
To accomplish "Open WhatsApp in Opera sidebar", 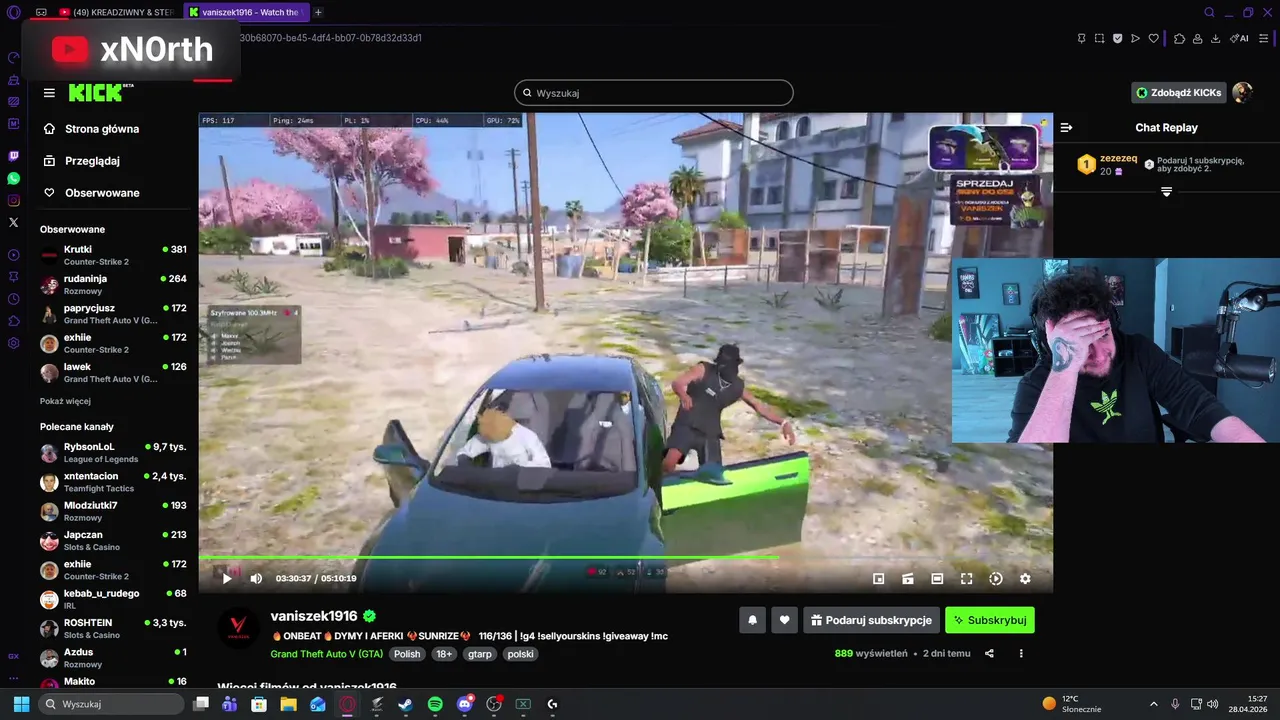I will pos(13,178).
